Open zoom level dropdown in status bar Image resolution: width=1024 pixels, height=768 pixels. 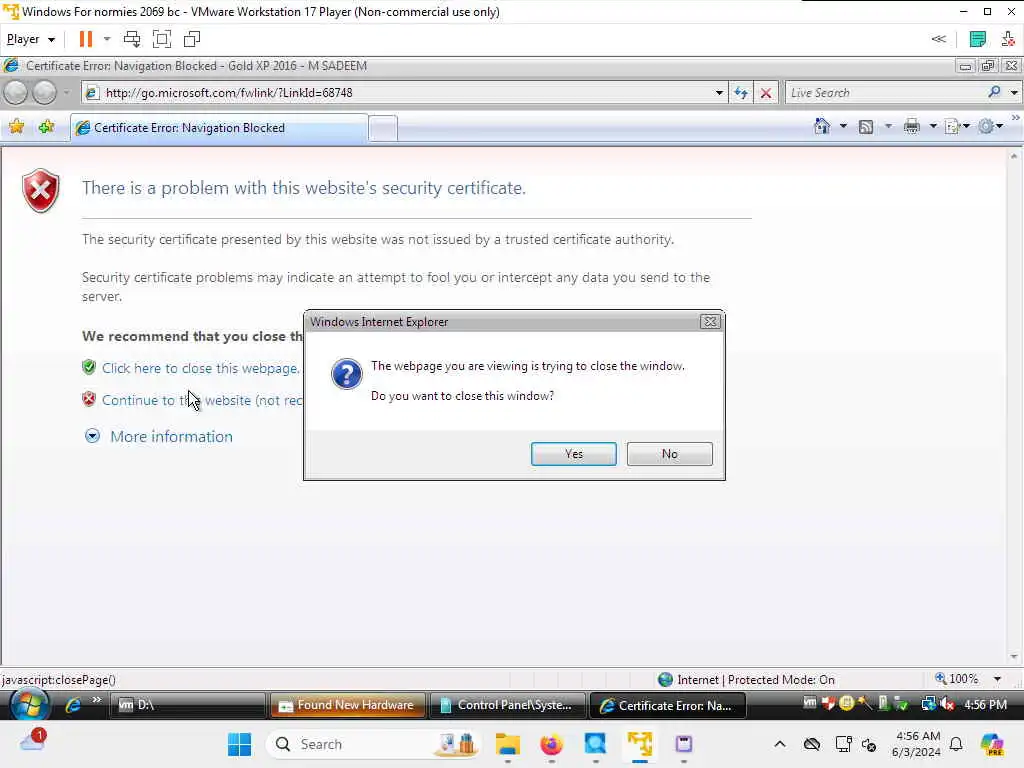[997, 679]
